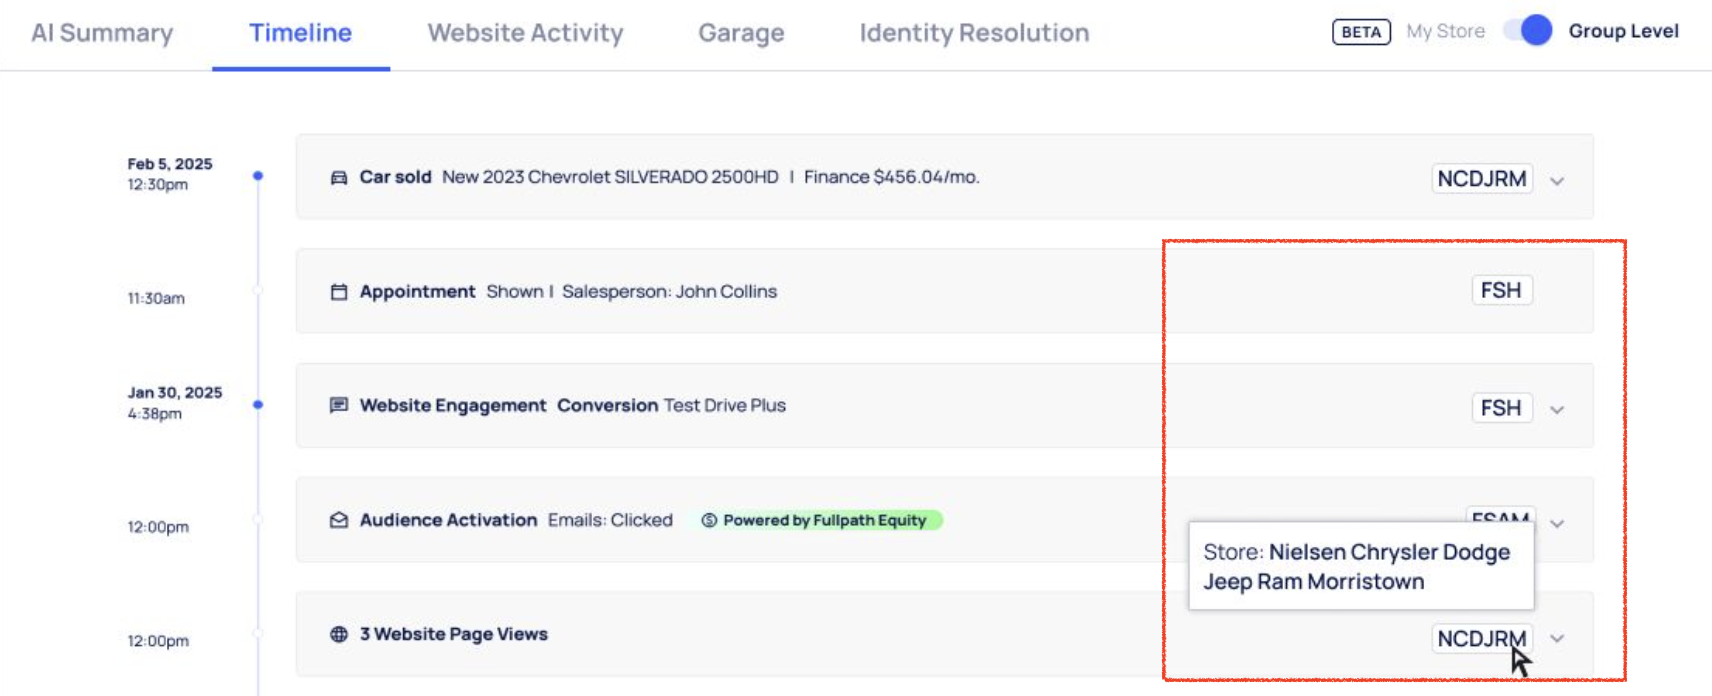Screen dimensions: 1712x696
Task: Click the Feb 5, 2025 timeline dot
Action: [258, 176]
